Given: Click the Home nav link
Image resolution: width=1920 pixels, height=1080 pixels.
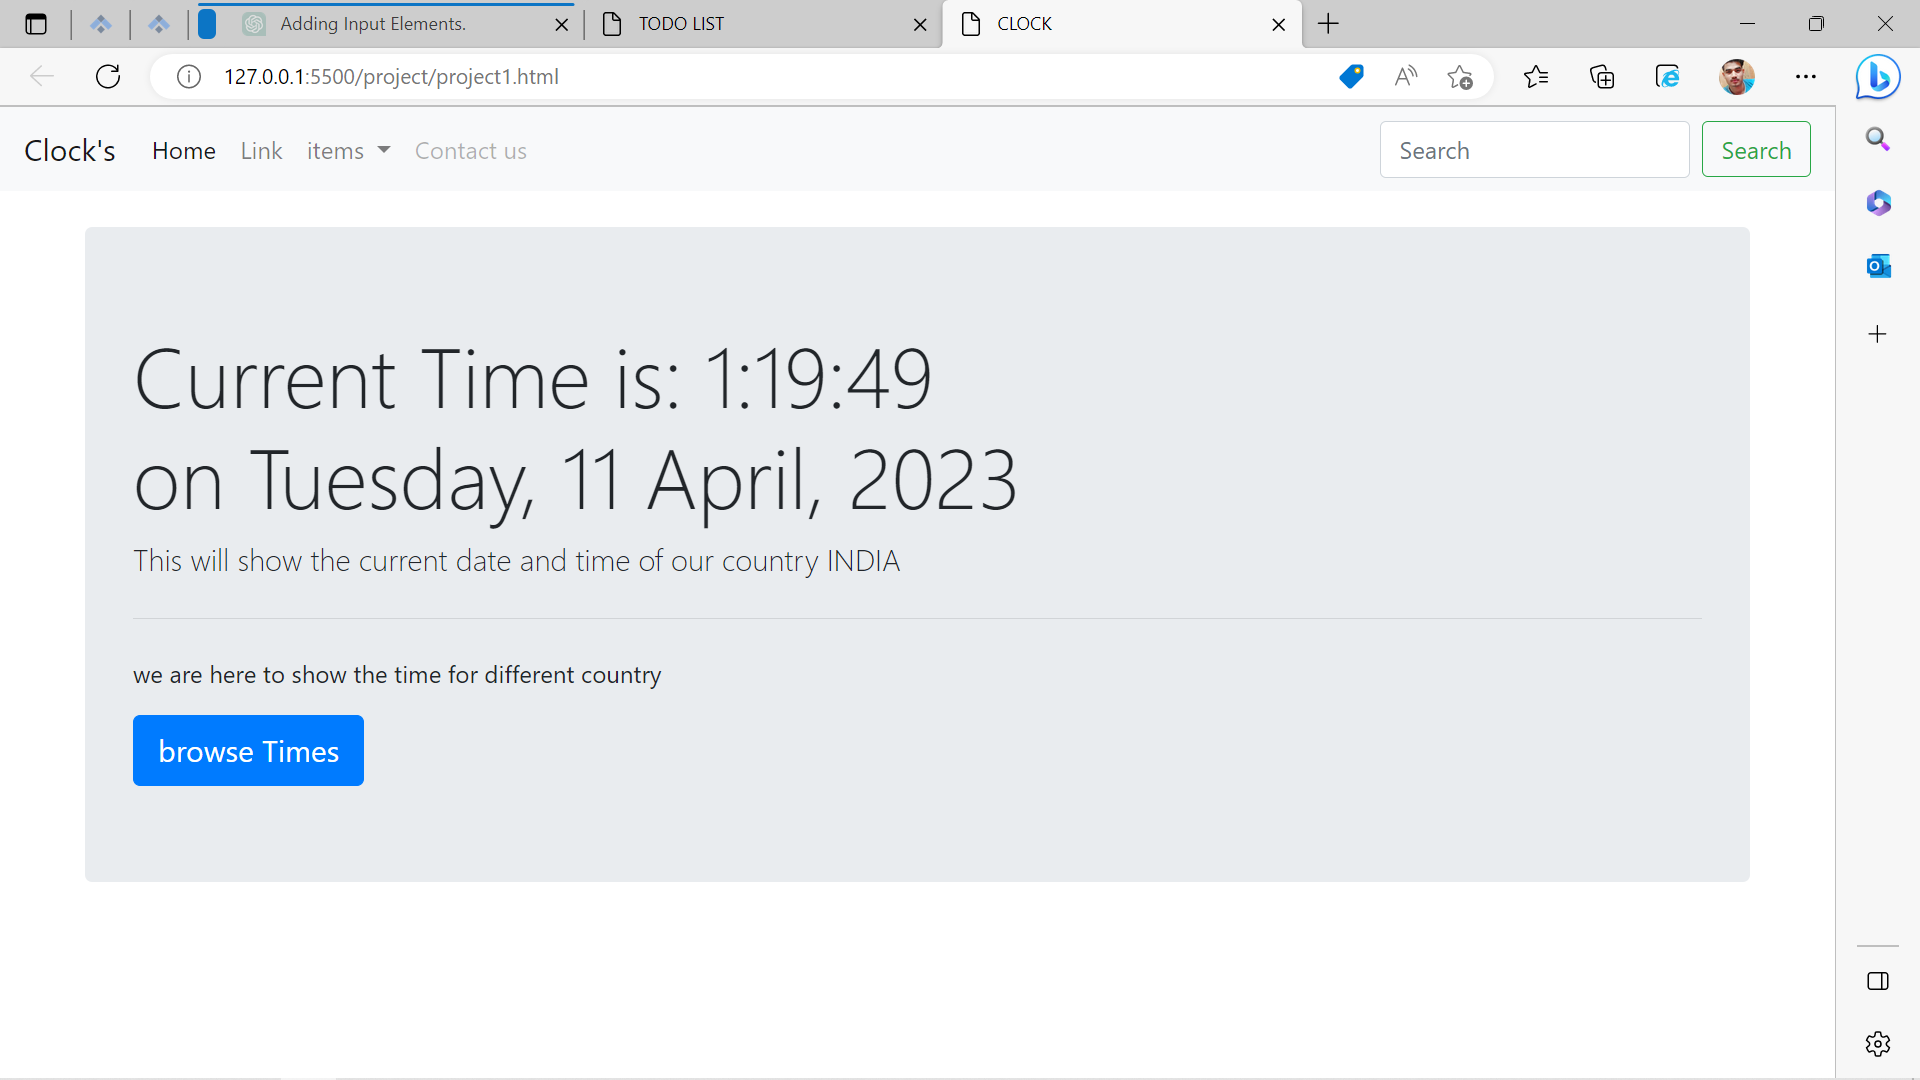Looking at the screenshot, I should tap(184, 151).
